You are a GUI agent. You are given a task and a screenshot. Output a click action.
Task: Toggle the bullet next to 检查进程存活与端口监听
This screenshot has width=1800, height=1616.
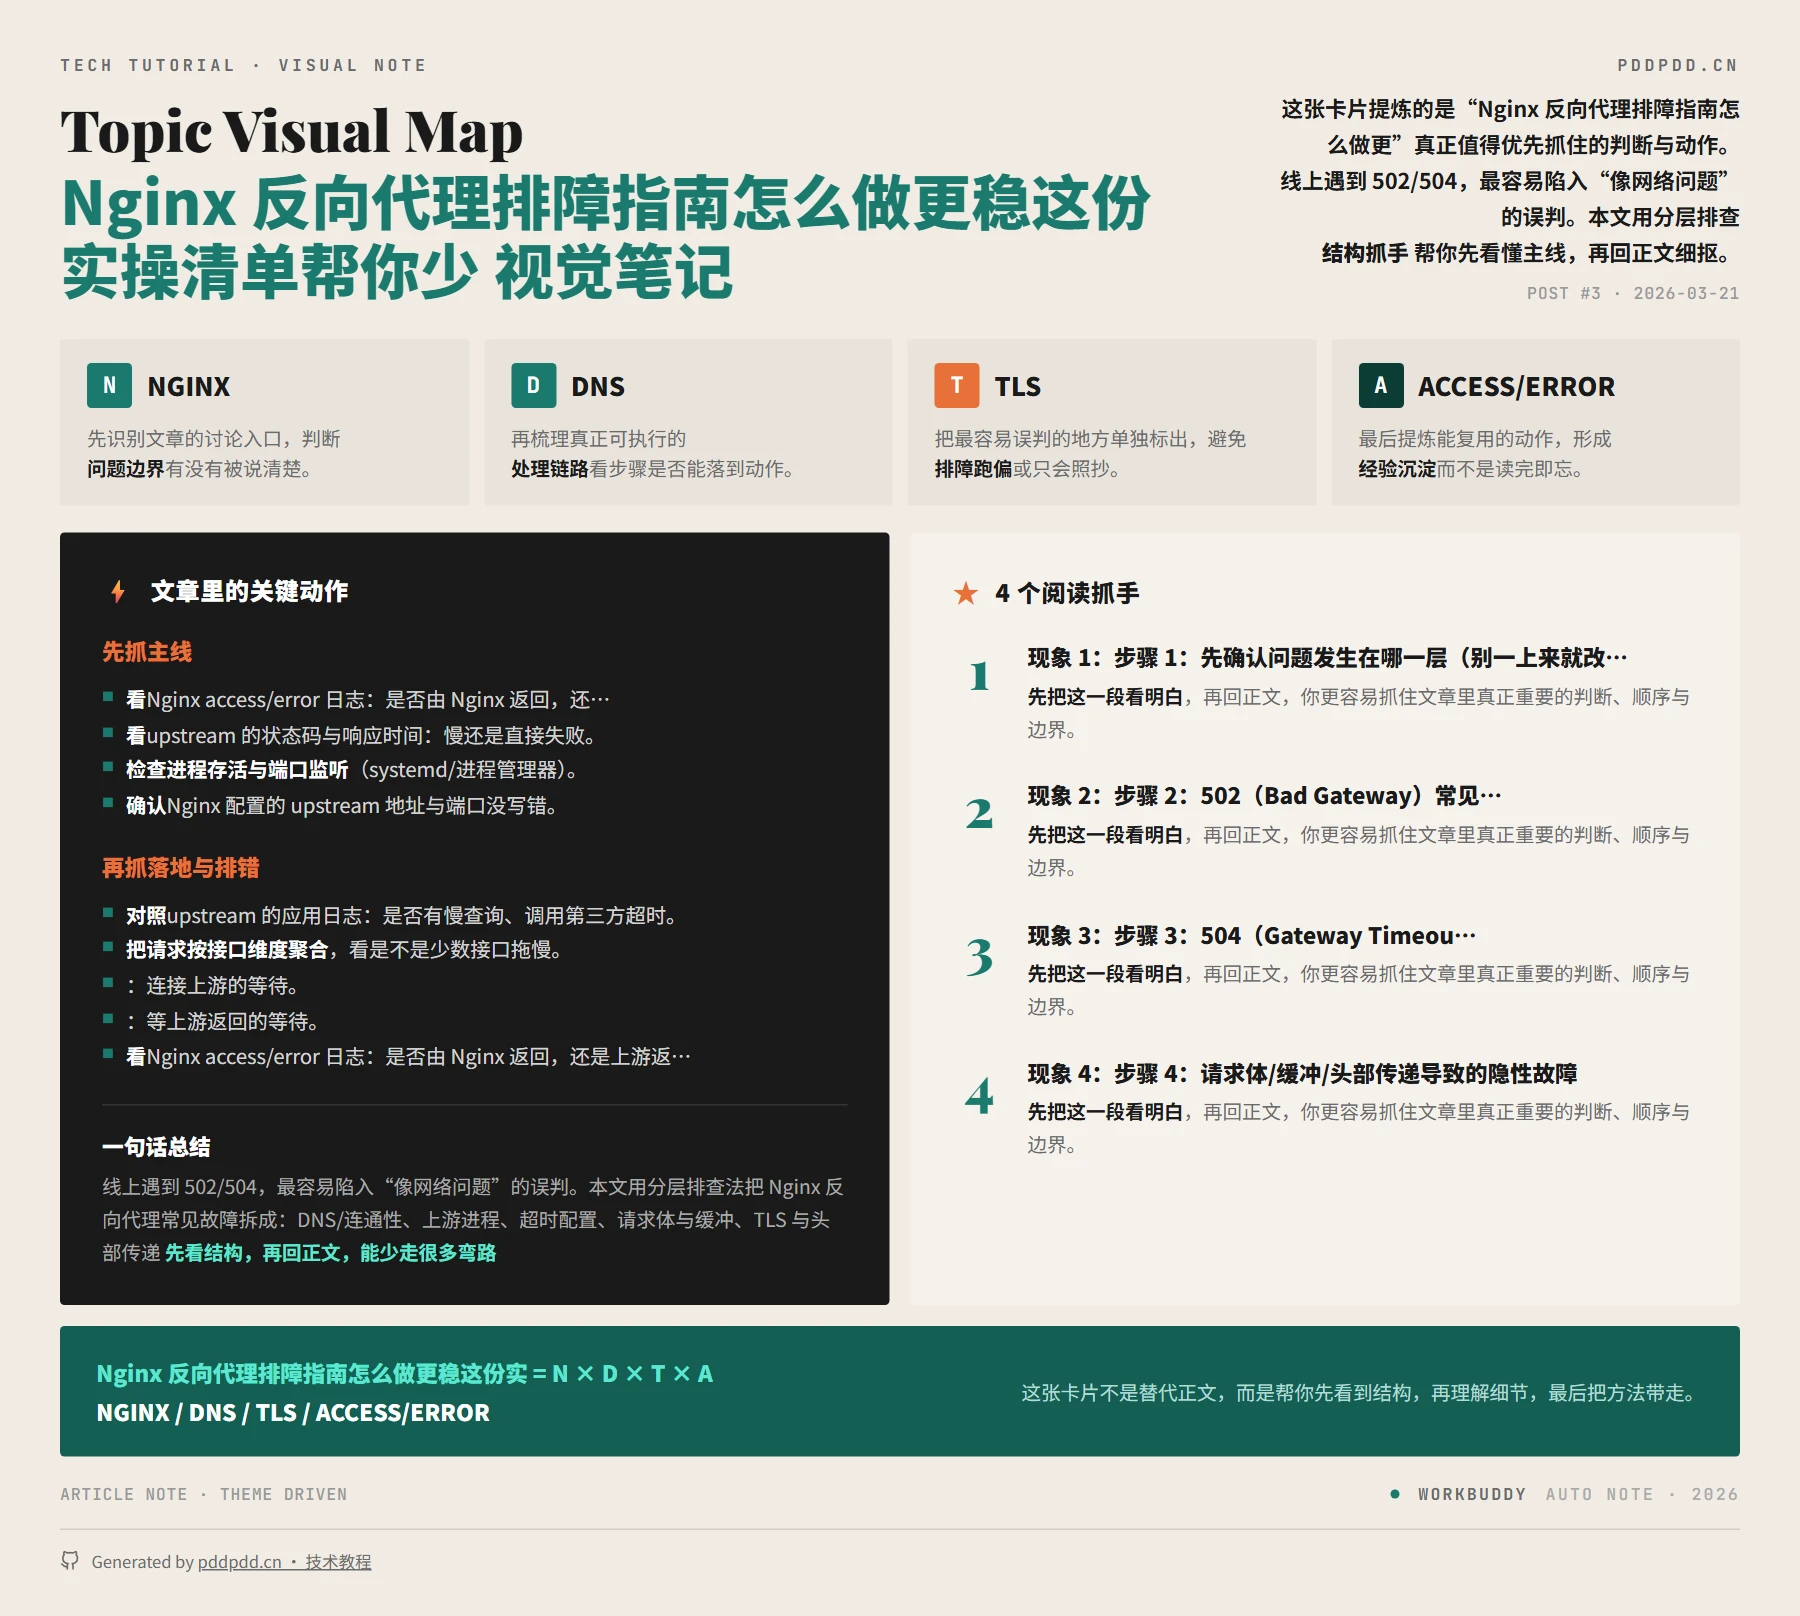[x=109, y=767]
